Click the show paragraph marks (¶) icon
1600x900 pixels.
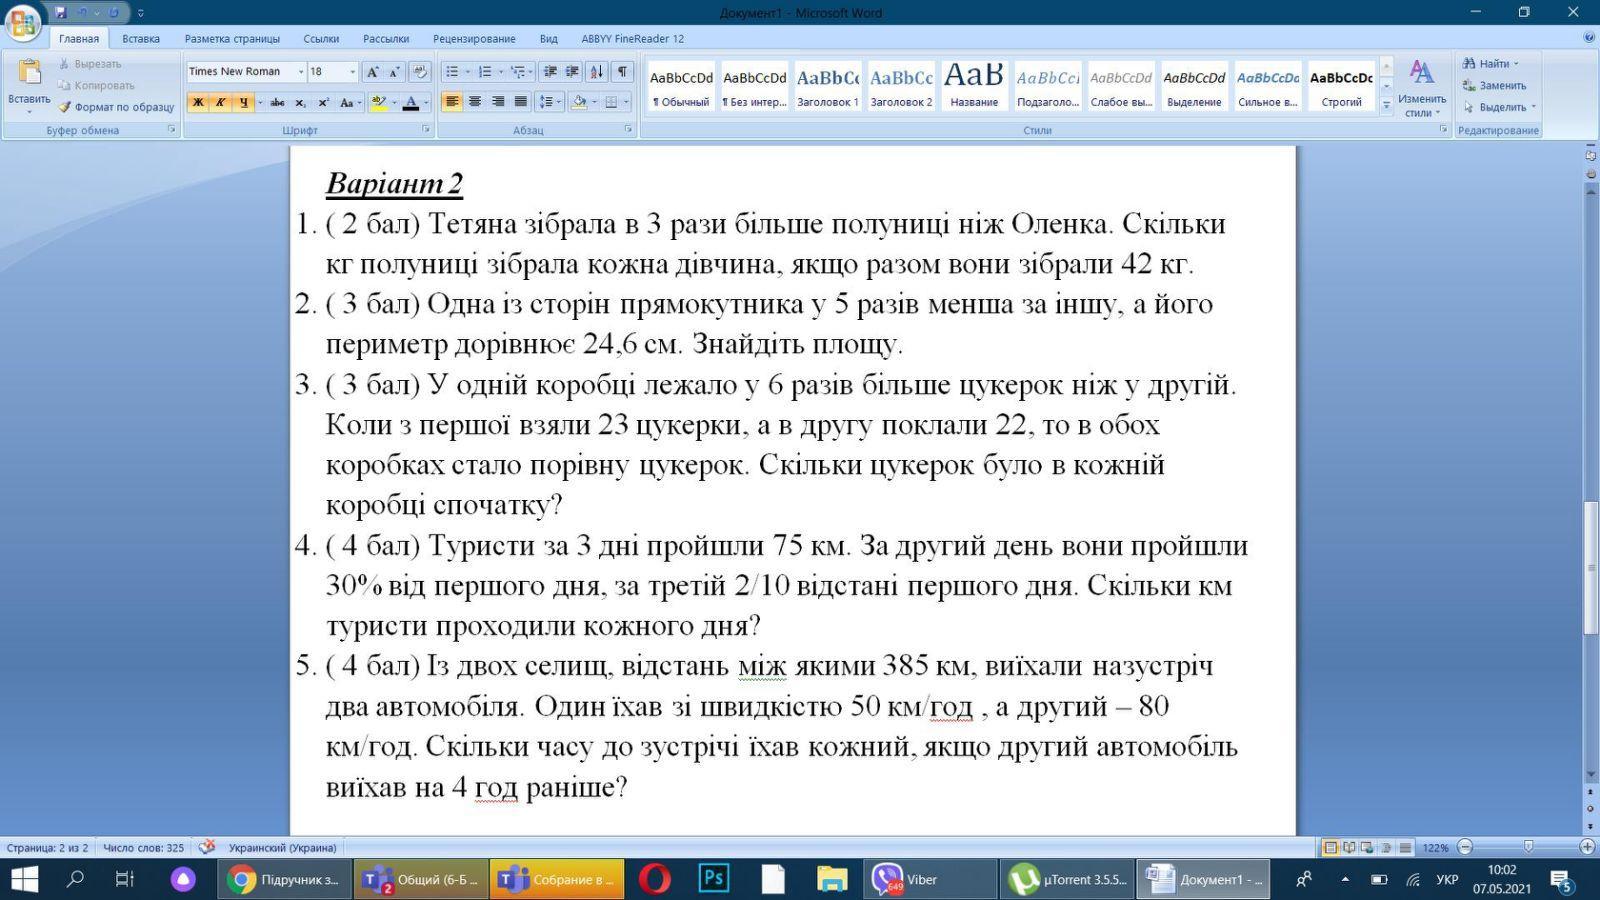point(622,72)
